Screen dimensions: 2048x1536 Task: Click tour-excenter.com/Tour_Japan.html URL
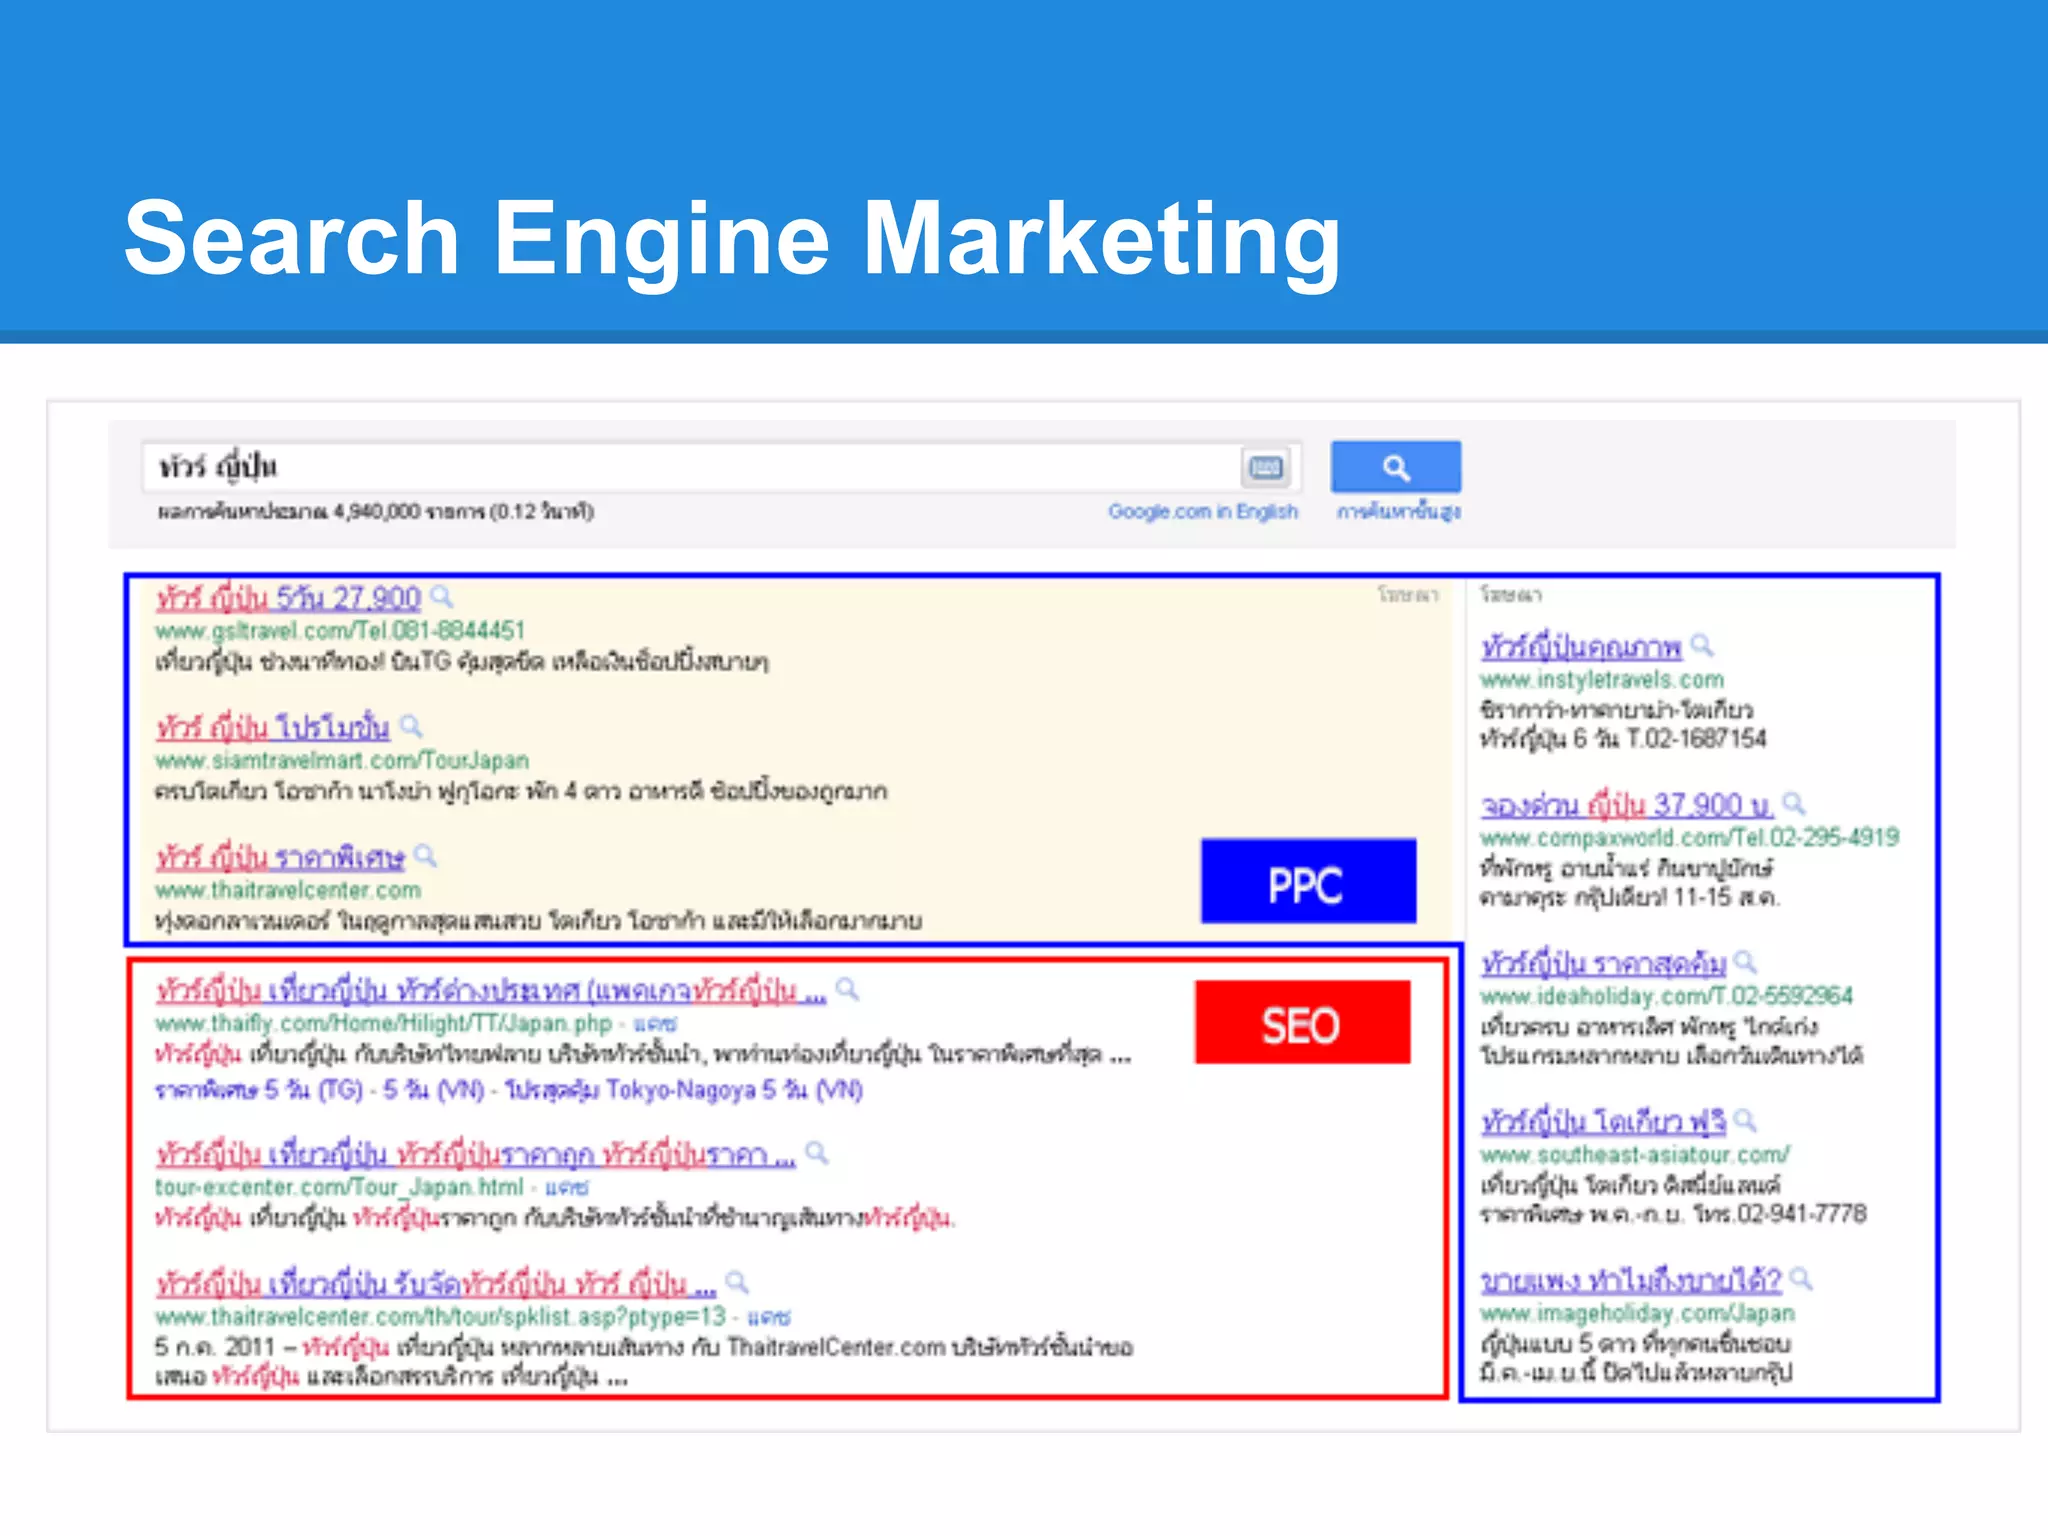coord(339,1188)
